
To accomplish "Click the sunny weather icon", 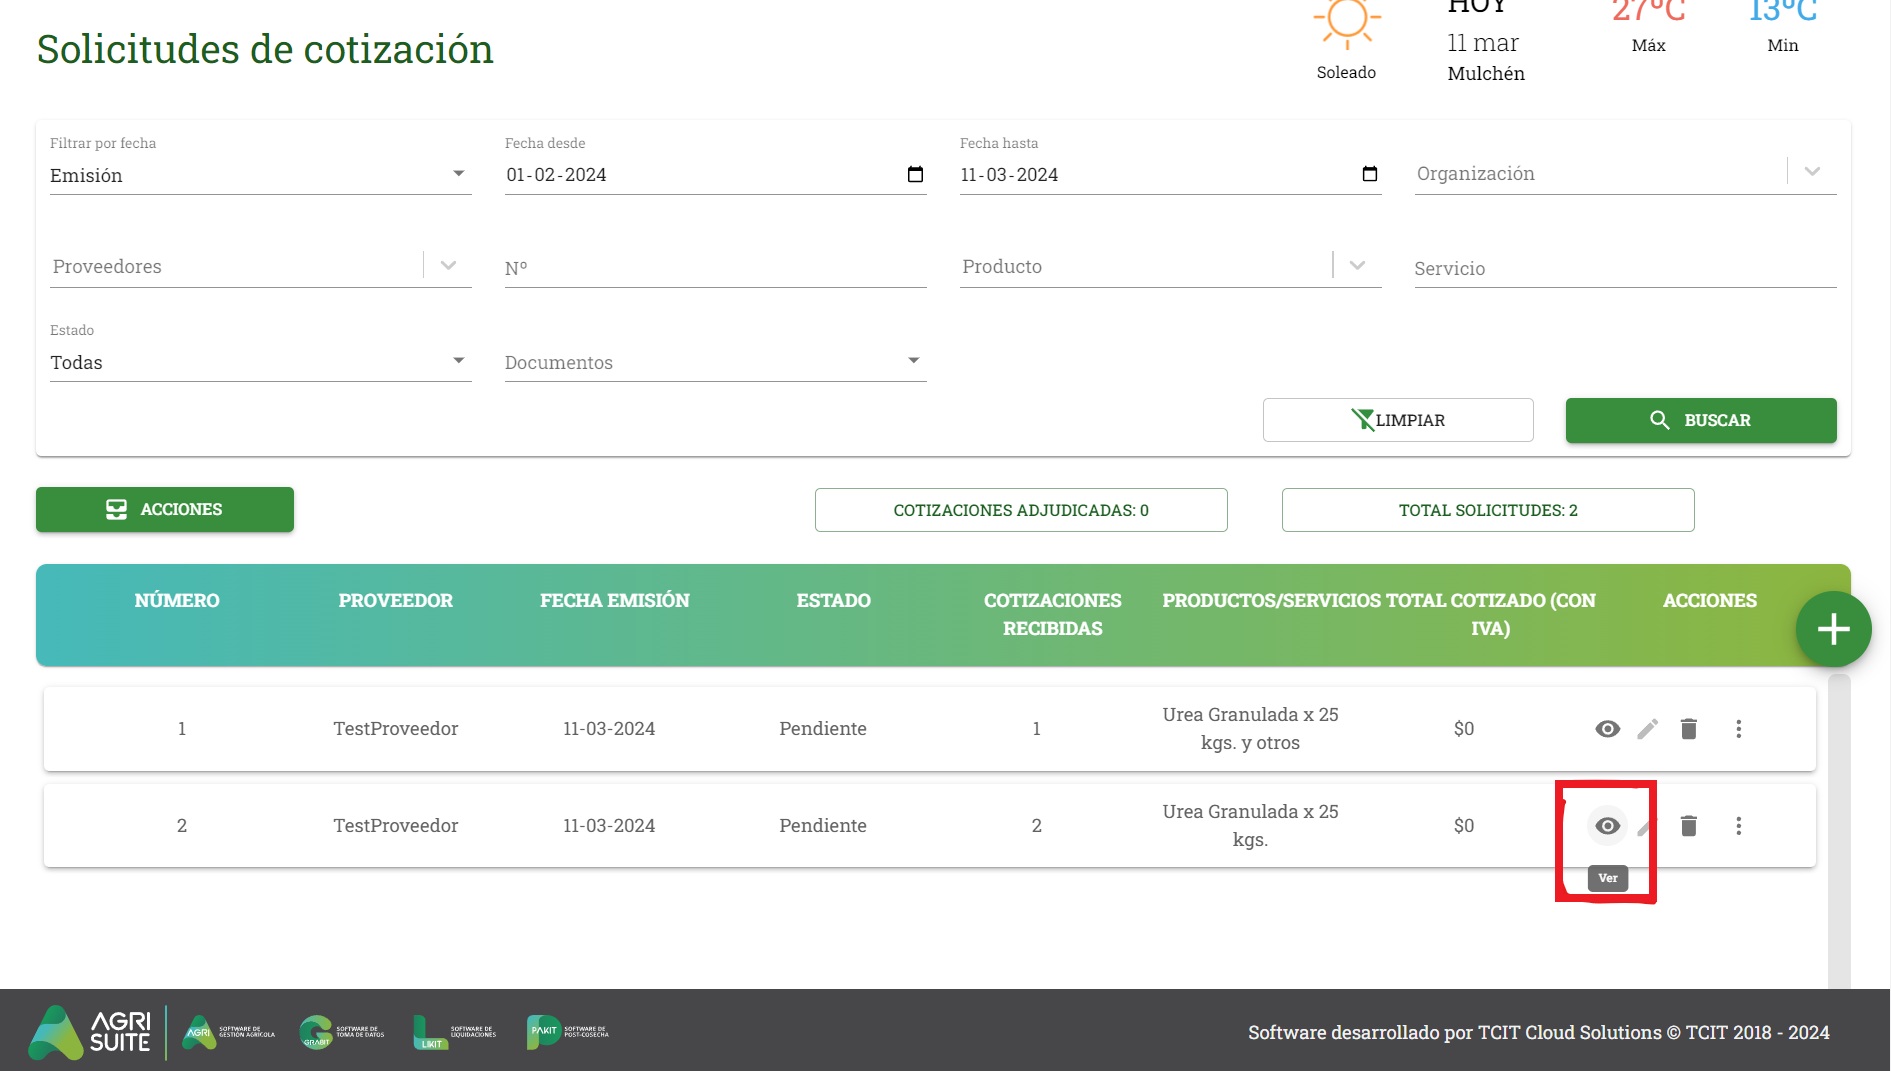I will [1347, 22].
